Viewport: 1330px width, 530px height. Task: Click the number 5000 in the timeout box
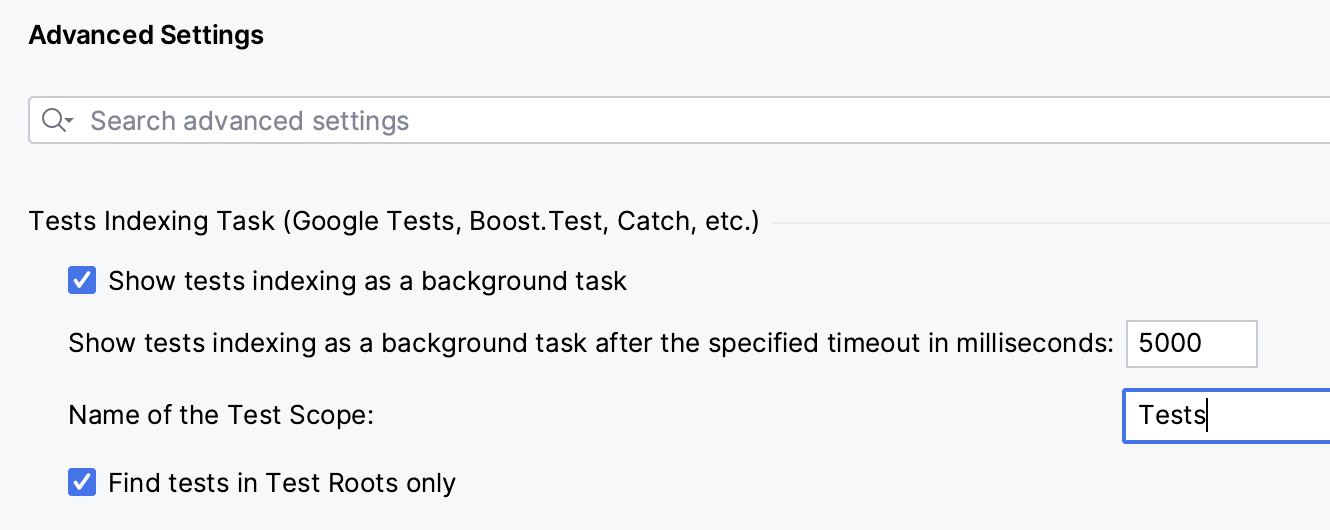(1170, 344)
